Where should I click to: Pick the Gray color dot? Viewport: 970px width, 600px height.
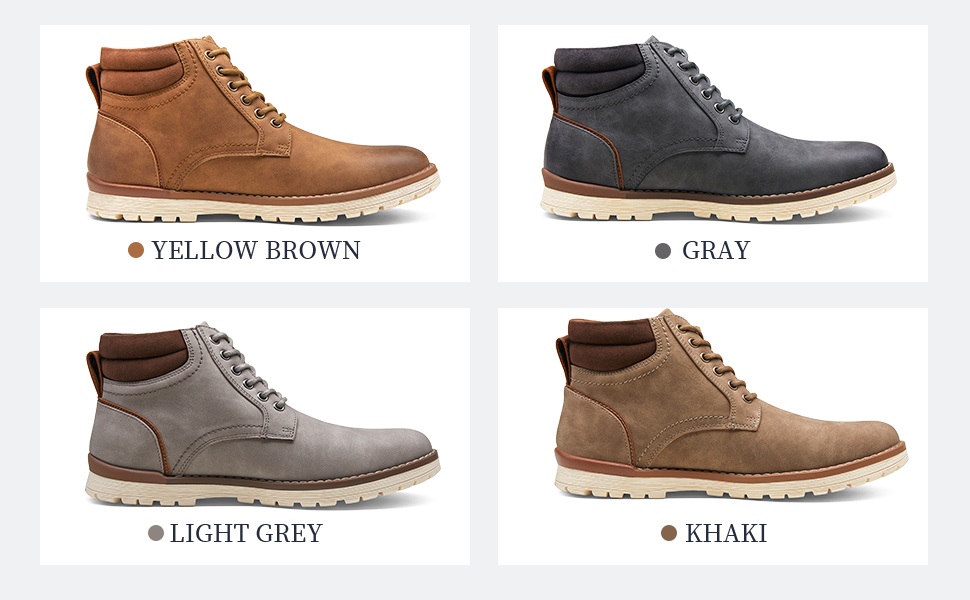point(663,251)
